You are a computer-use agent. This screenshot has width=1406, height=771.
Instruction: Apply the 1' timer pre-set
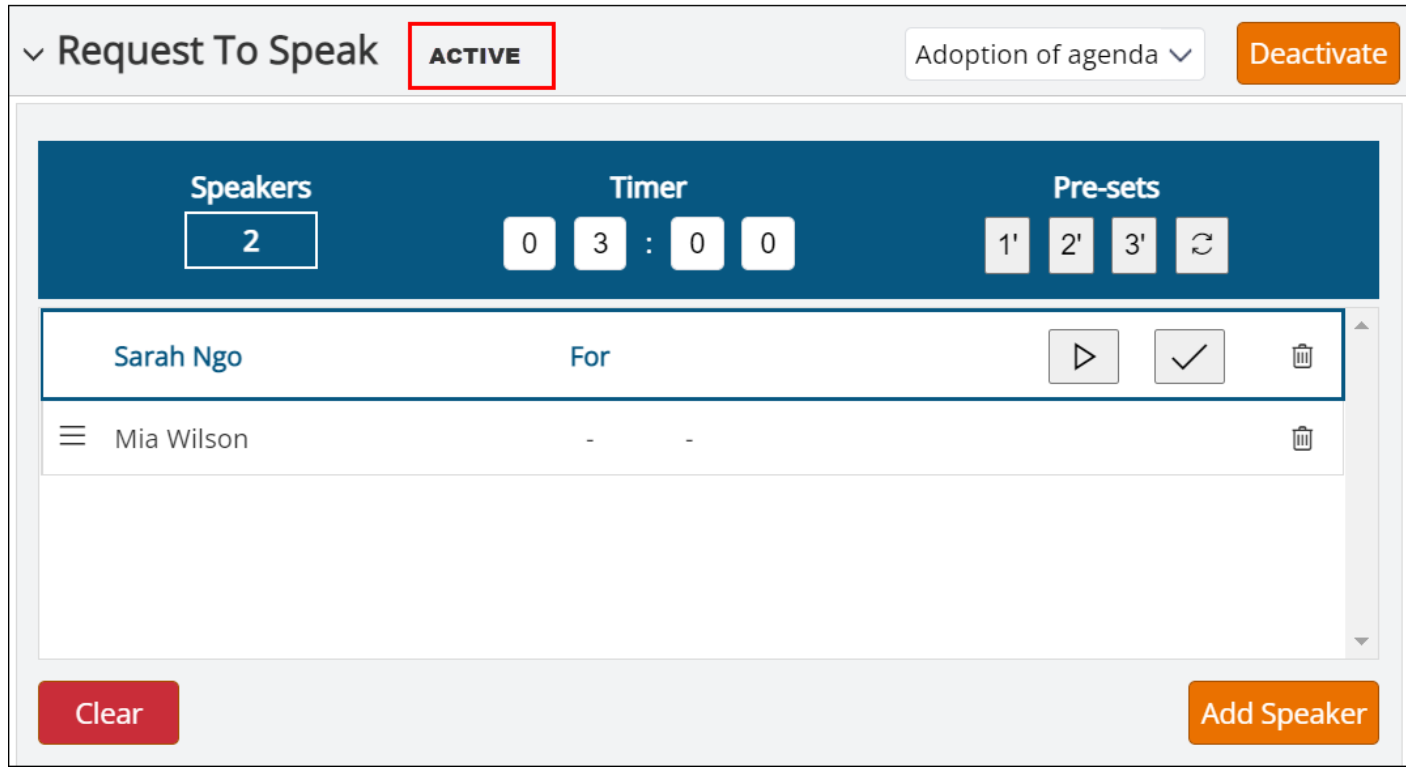[1007, 245]
